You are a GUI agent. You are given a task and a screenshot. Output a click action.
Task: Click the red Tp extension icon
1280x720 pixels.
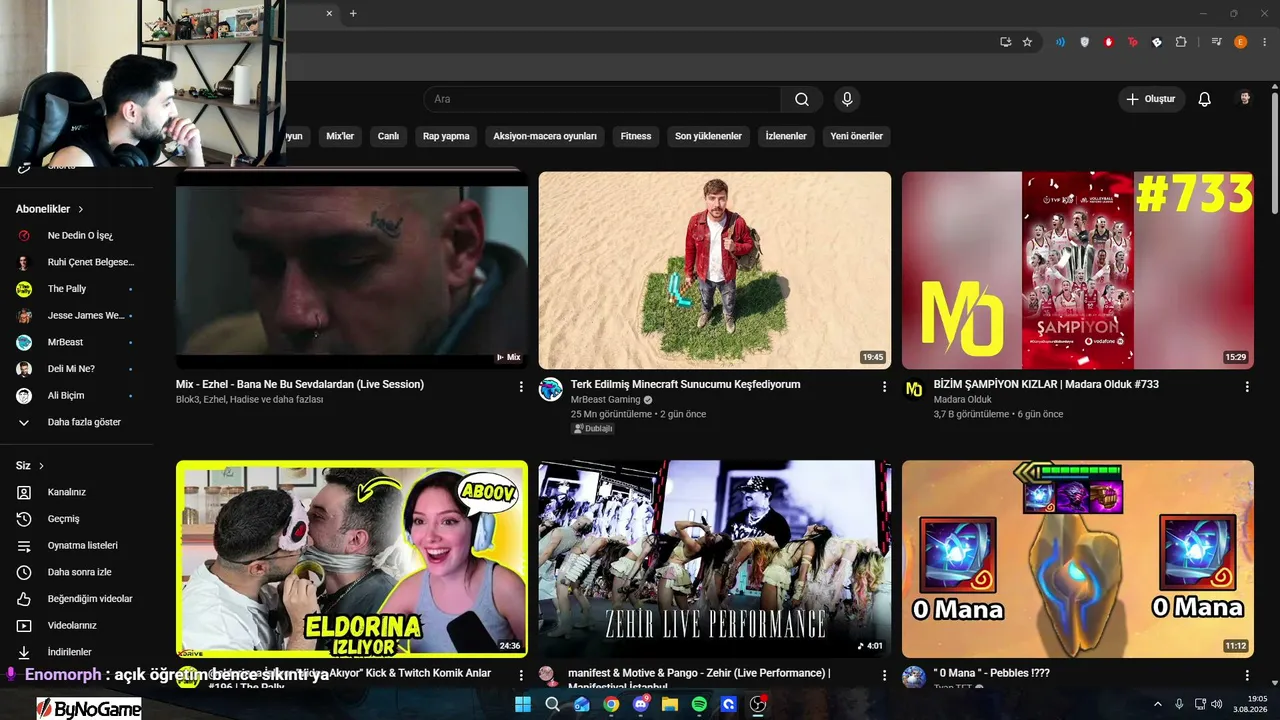[1133, 42]
